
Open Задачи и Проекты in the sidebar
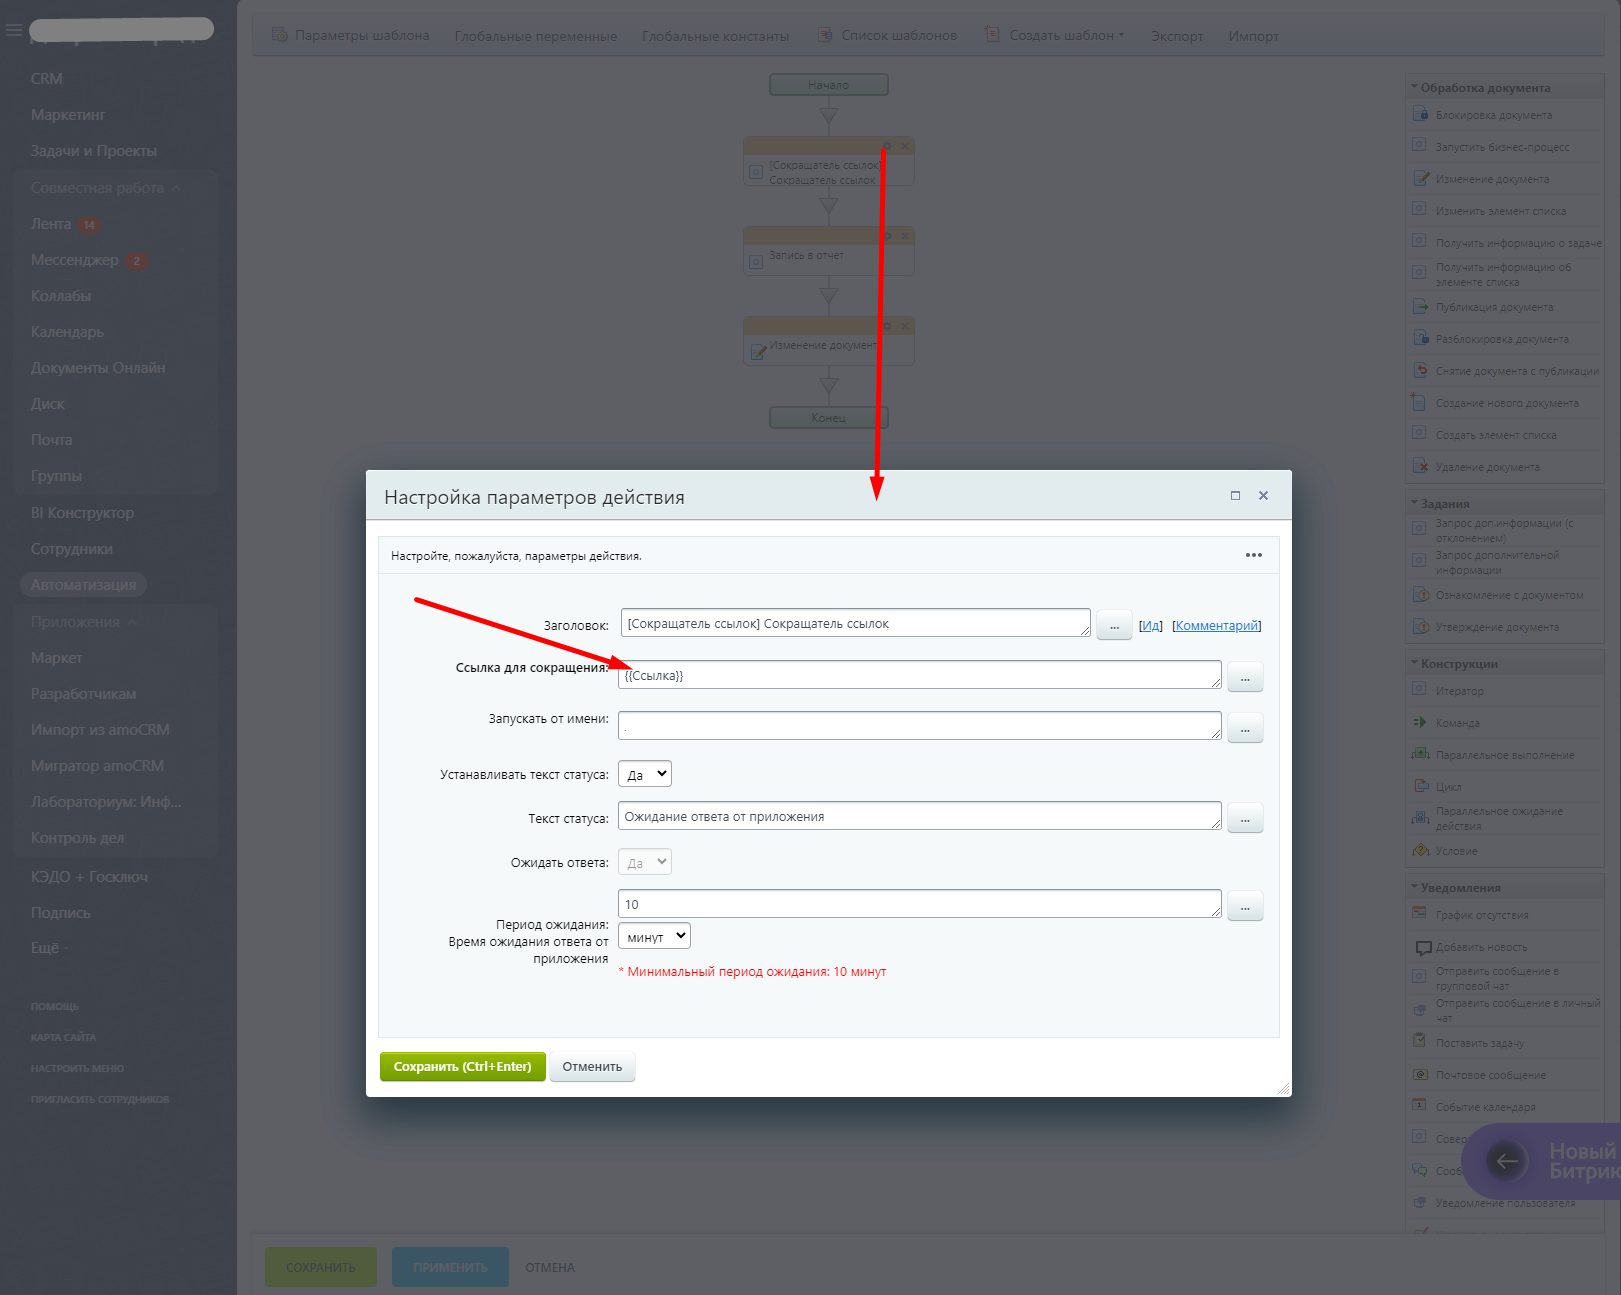[94, 151]
